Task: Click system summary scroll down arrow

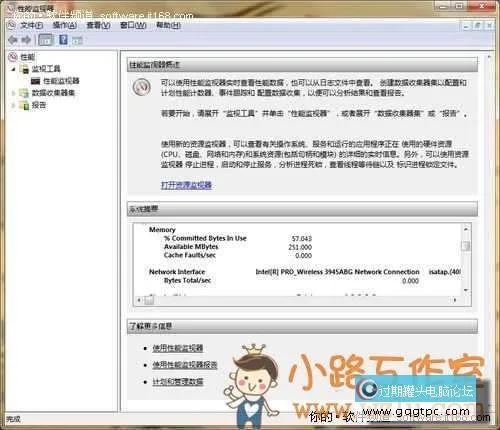Action: [x=466, y=290]
